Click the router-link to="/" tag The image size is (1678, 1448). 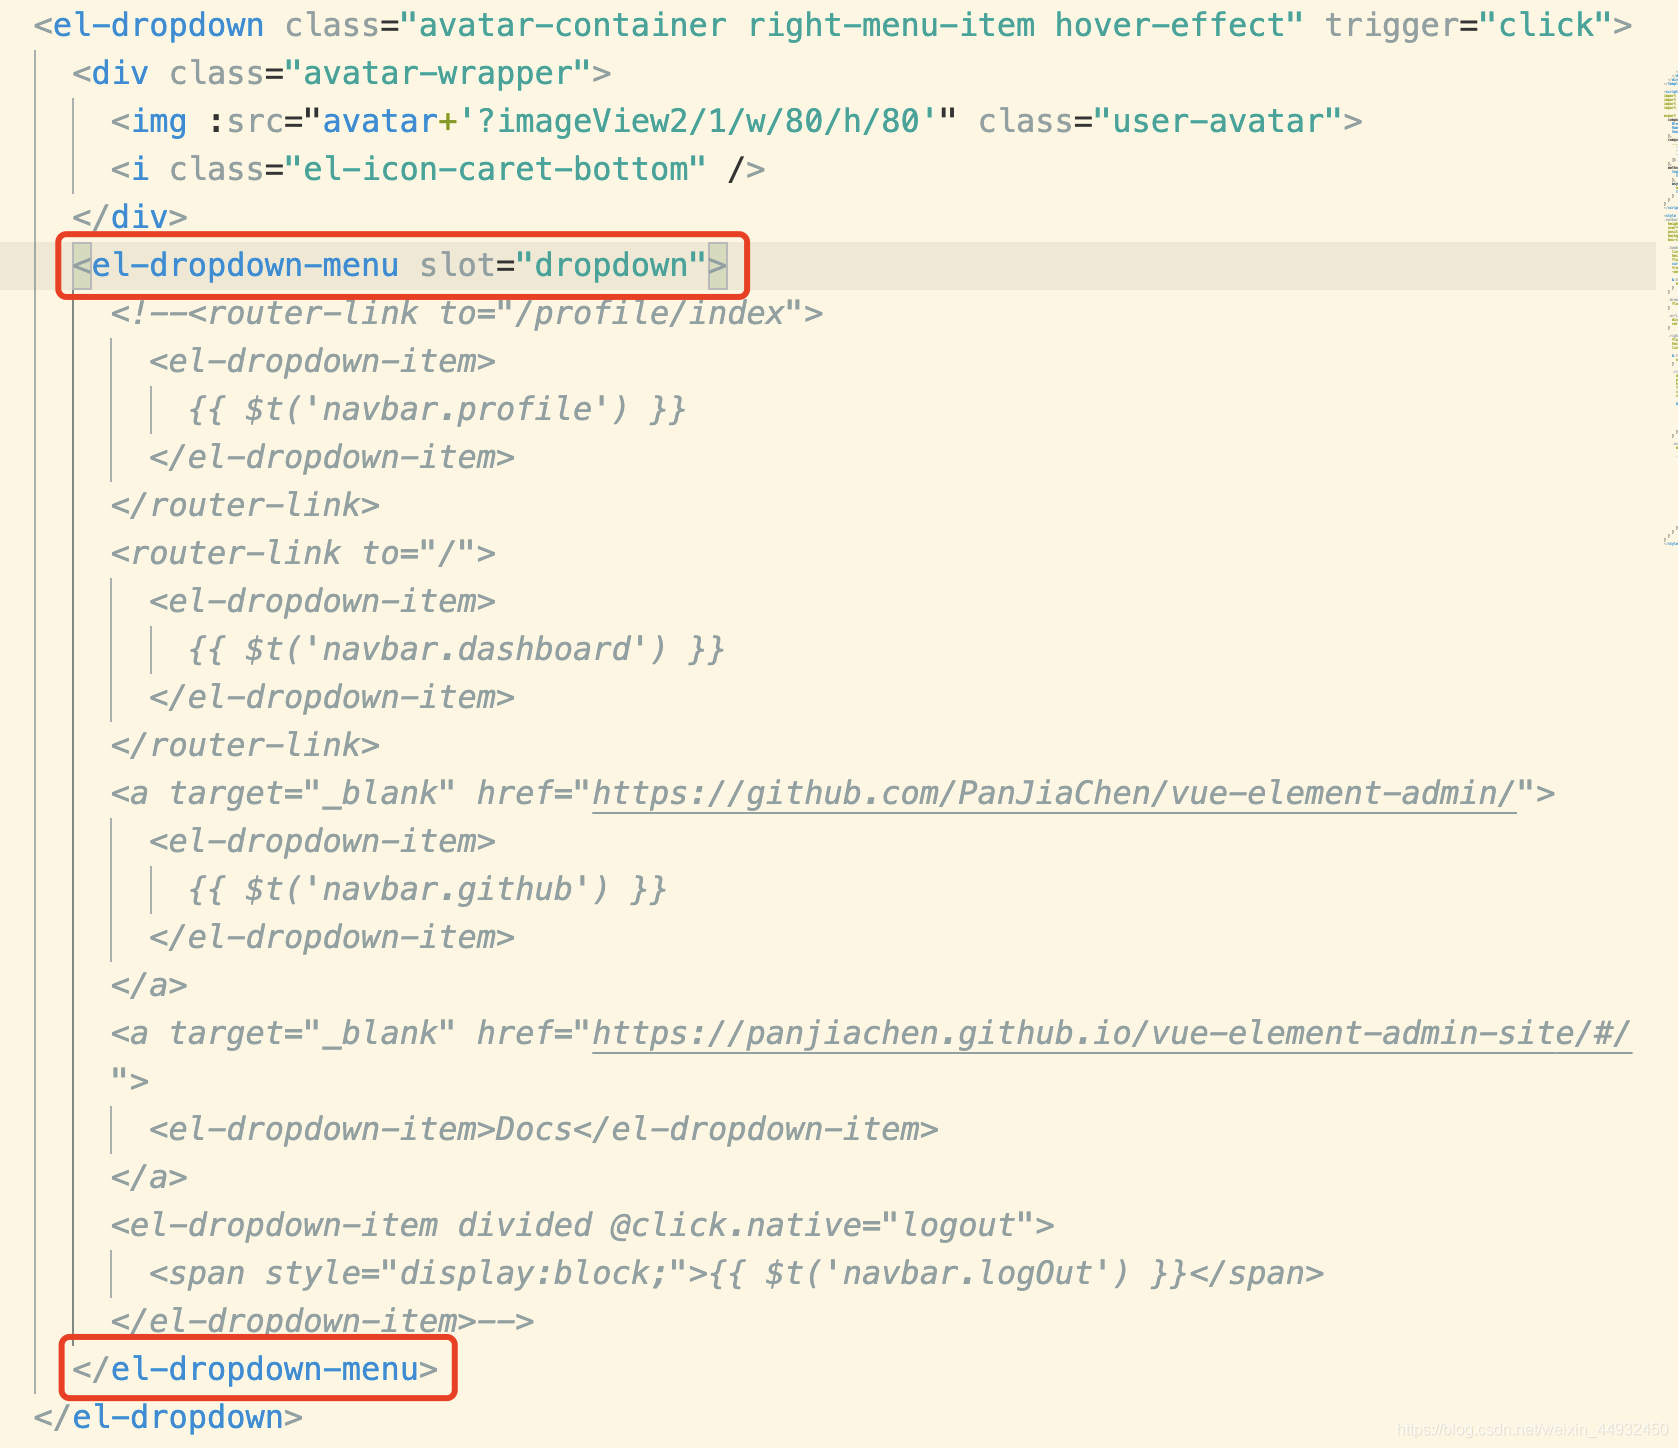click(x=300, y=552)
